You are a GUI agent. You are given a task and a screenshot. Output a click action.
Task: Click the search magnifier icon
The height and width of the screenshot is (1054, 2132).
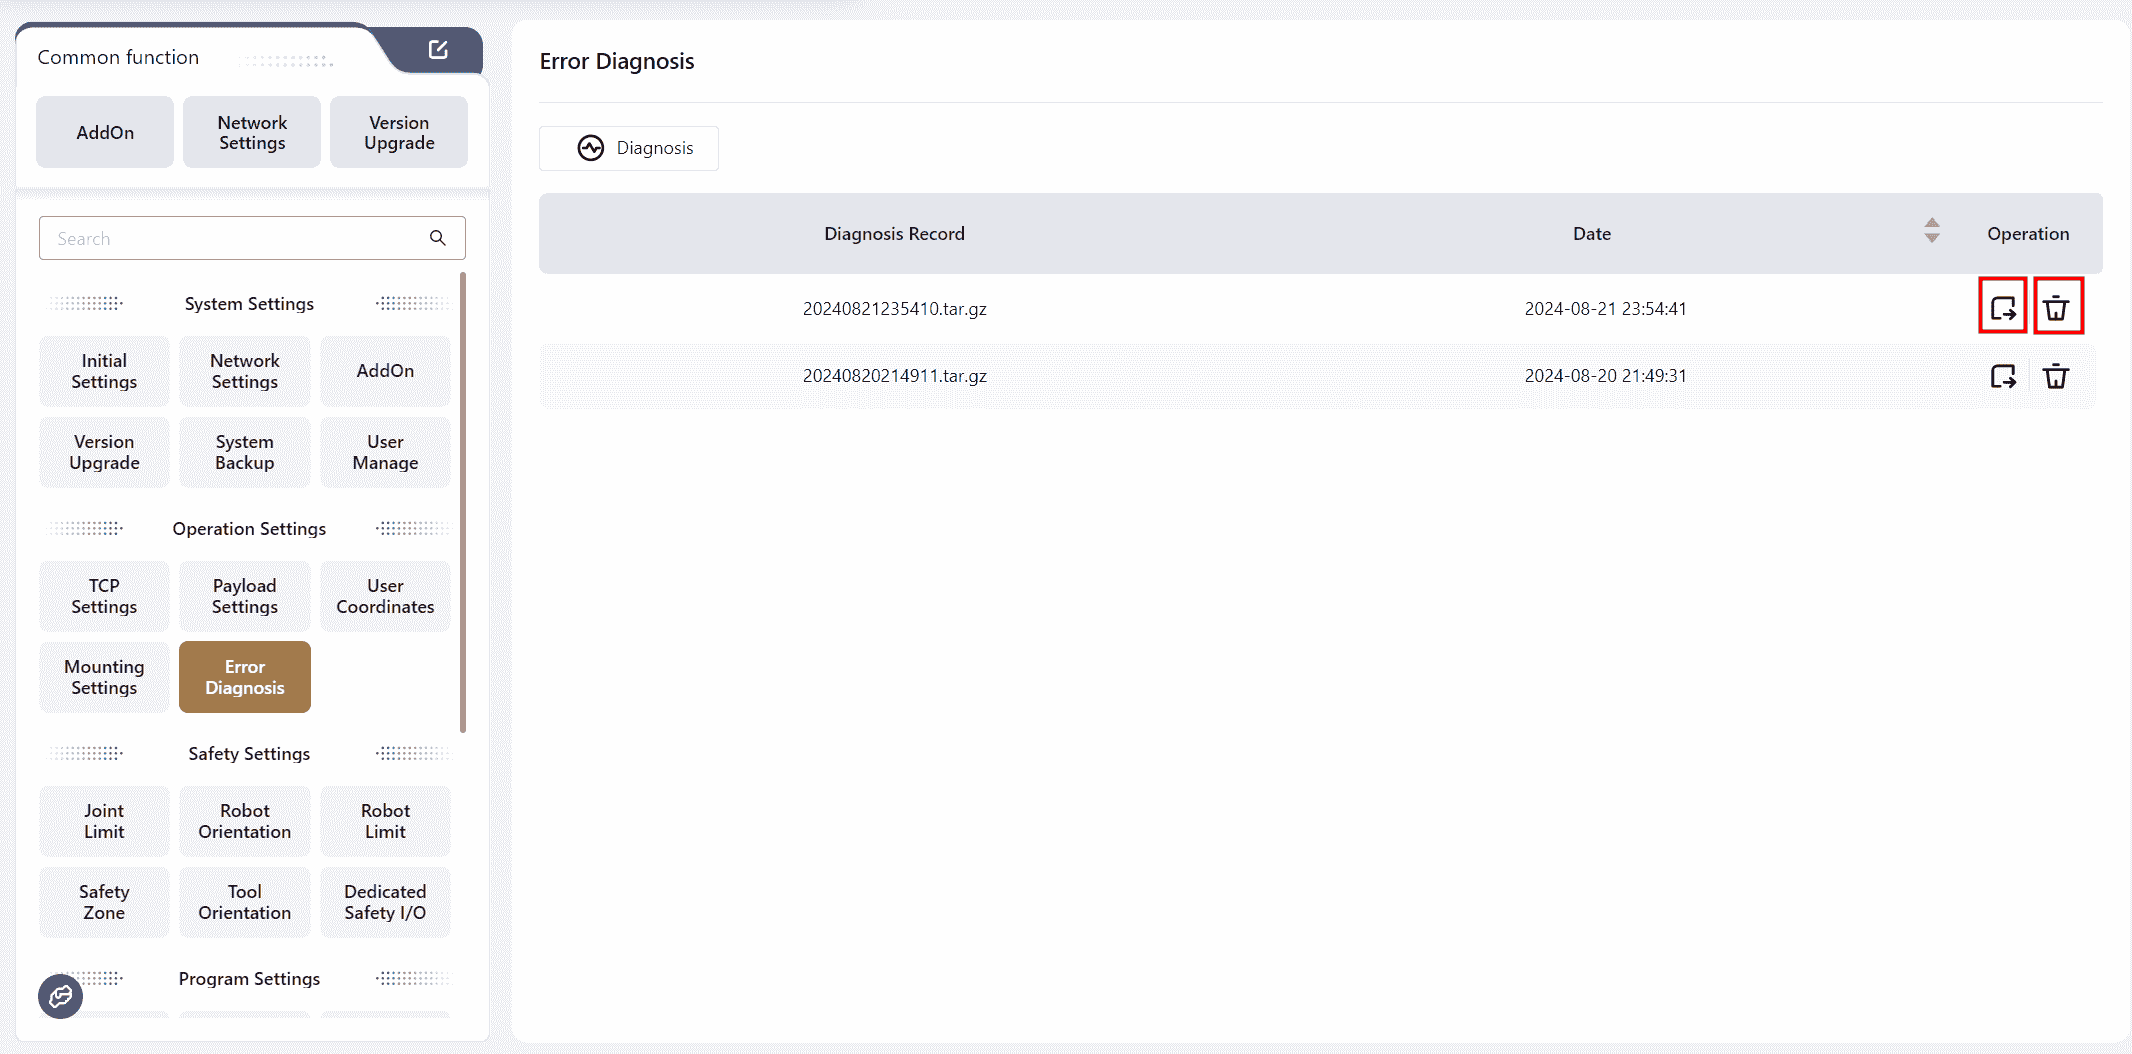(437, 238)
